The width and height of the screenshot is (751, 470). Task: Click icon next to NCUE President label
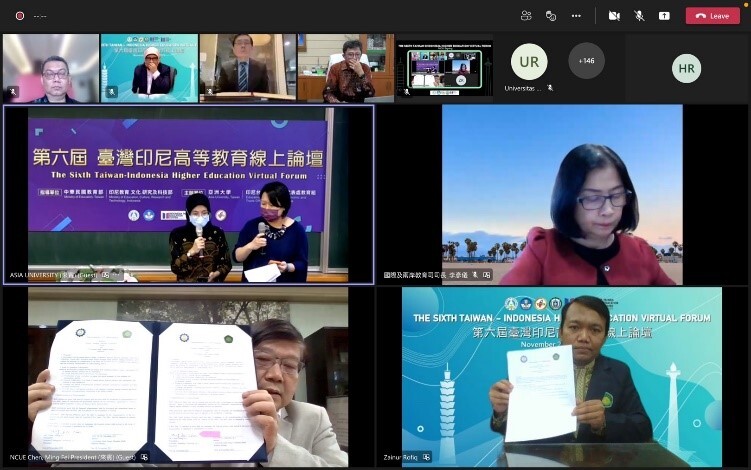point(144,457)
